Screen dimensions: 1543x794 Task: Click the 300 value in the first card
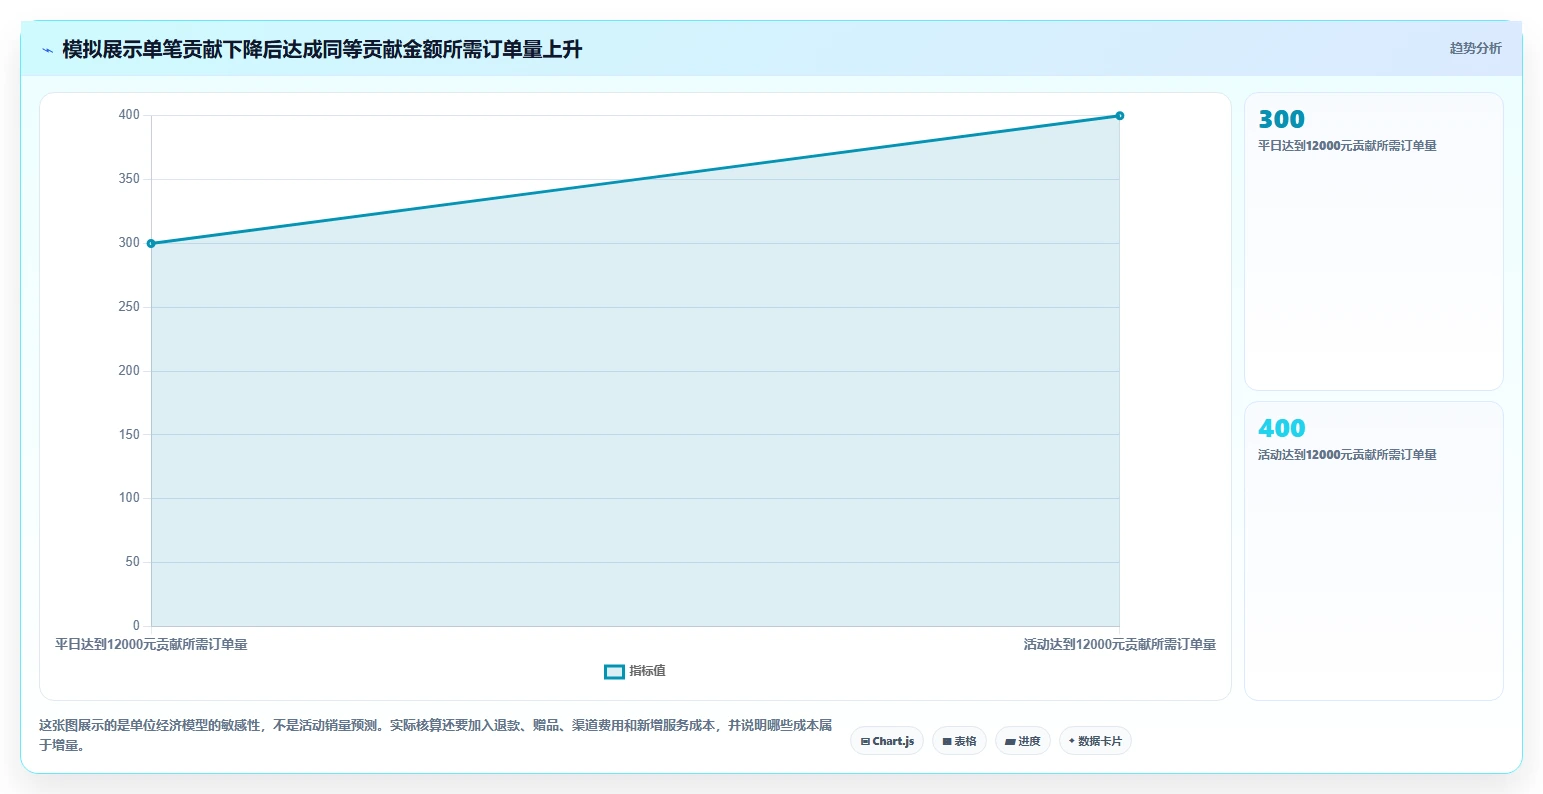(x=1281, y=120)
